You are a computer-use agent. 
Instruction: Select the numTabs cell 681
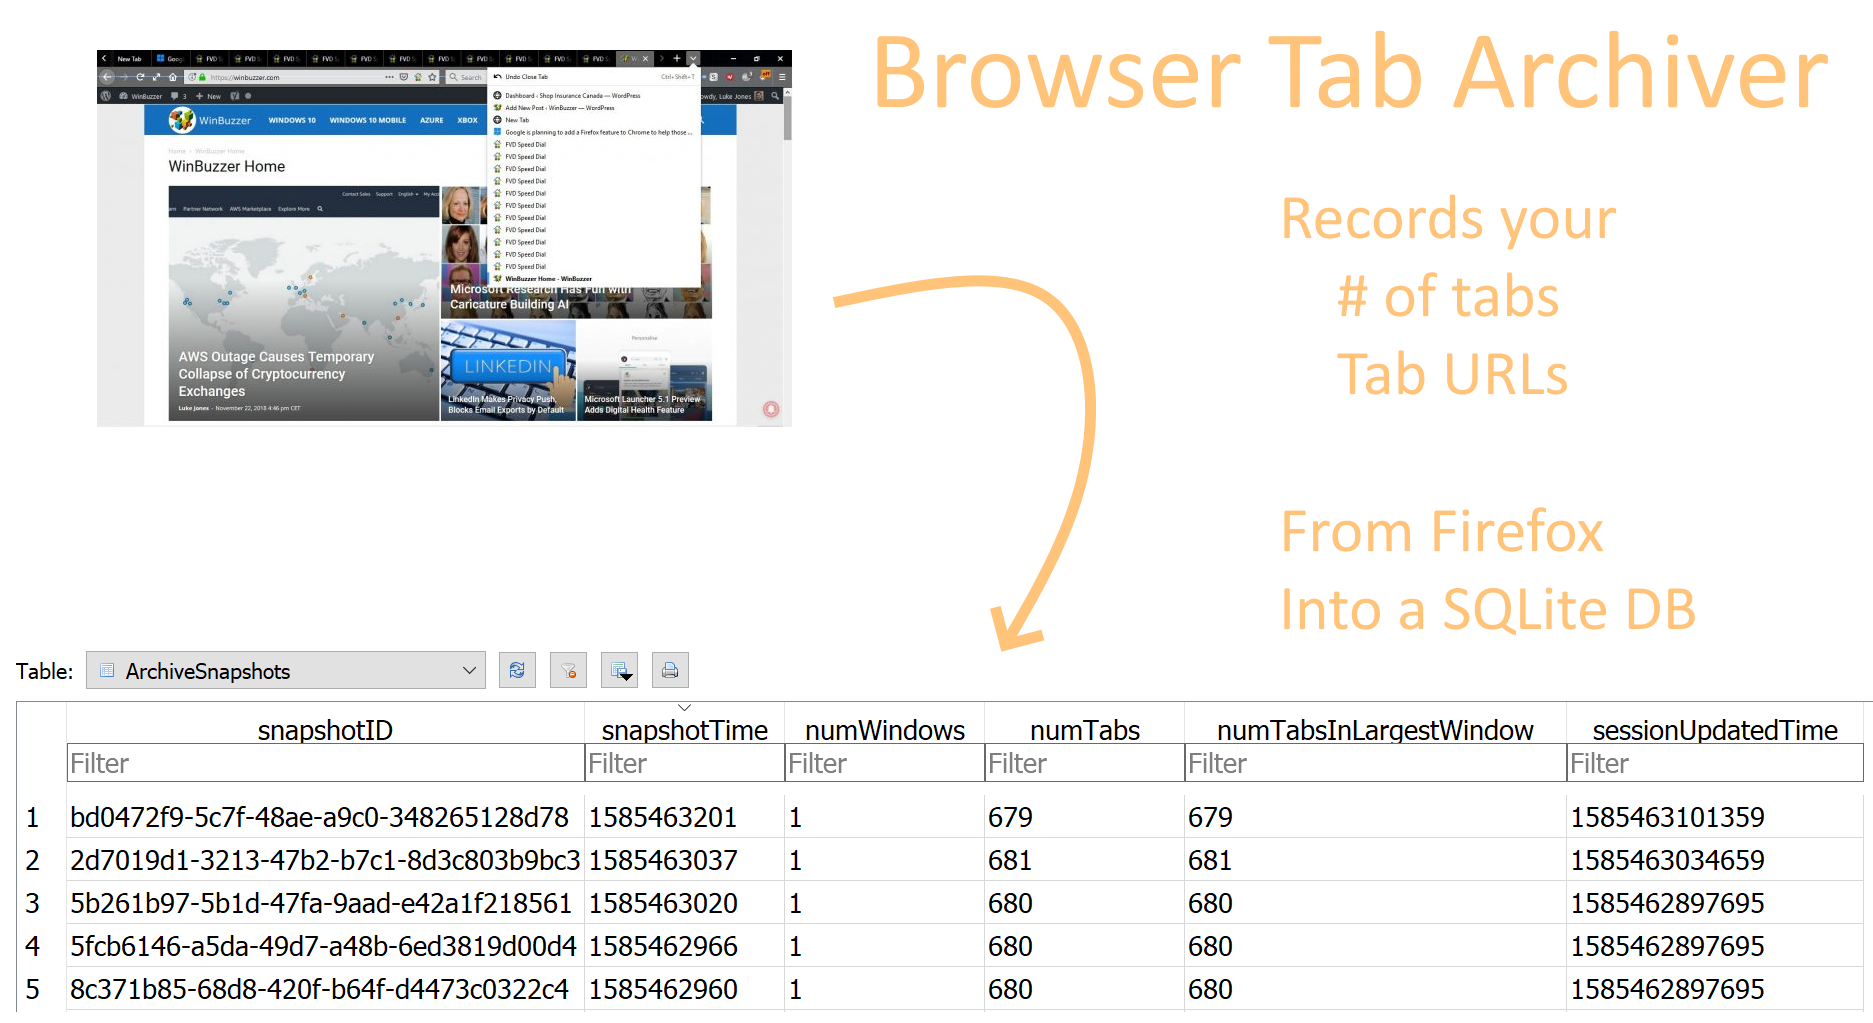coord(1085,860)
